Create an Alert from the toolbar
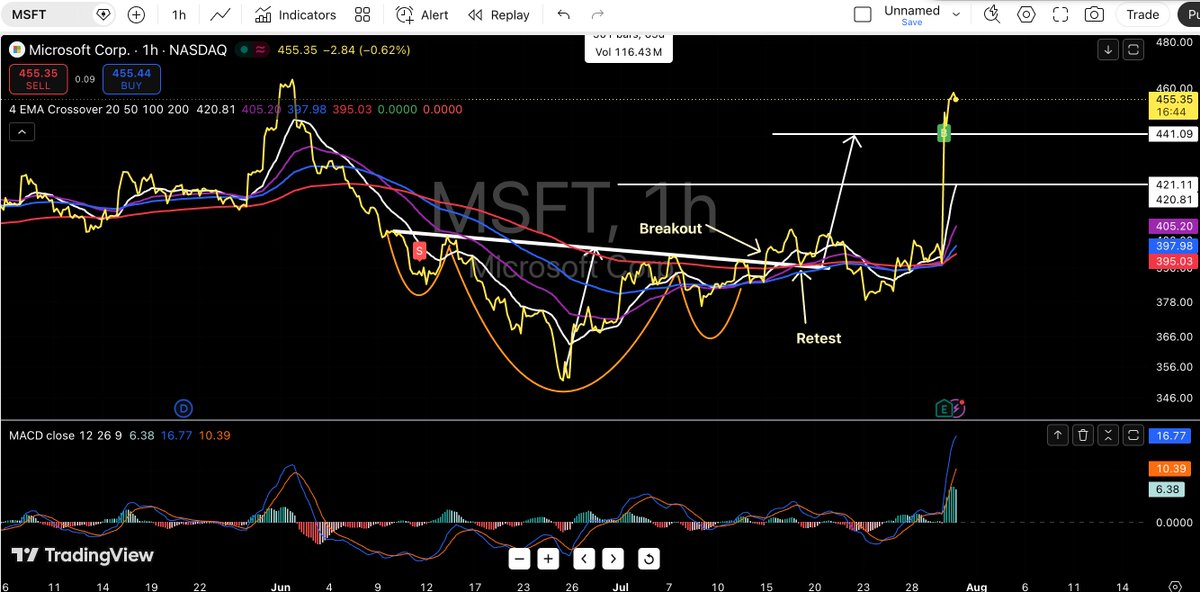Viewport: 1200px width, 592px height. [422, 15]
